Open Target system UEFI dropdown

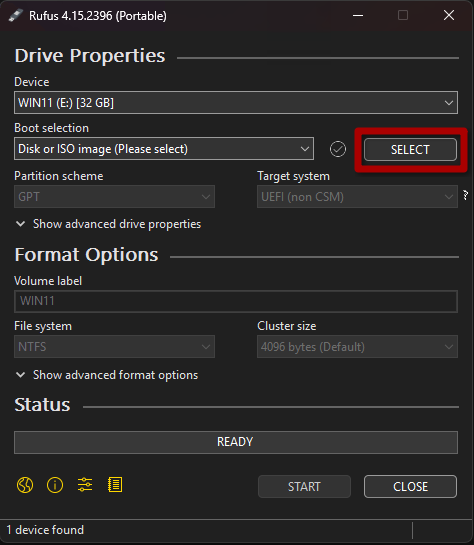[x=357, y=197]
